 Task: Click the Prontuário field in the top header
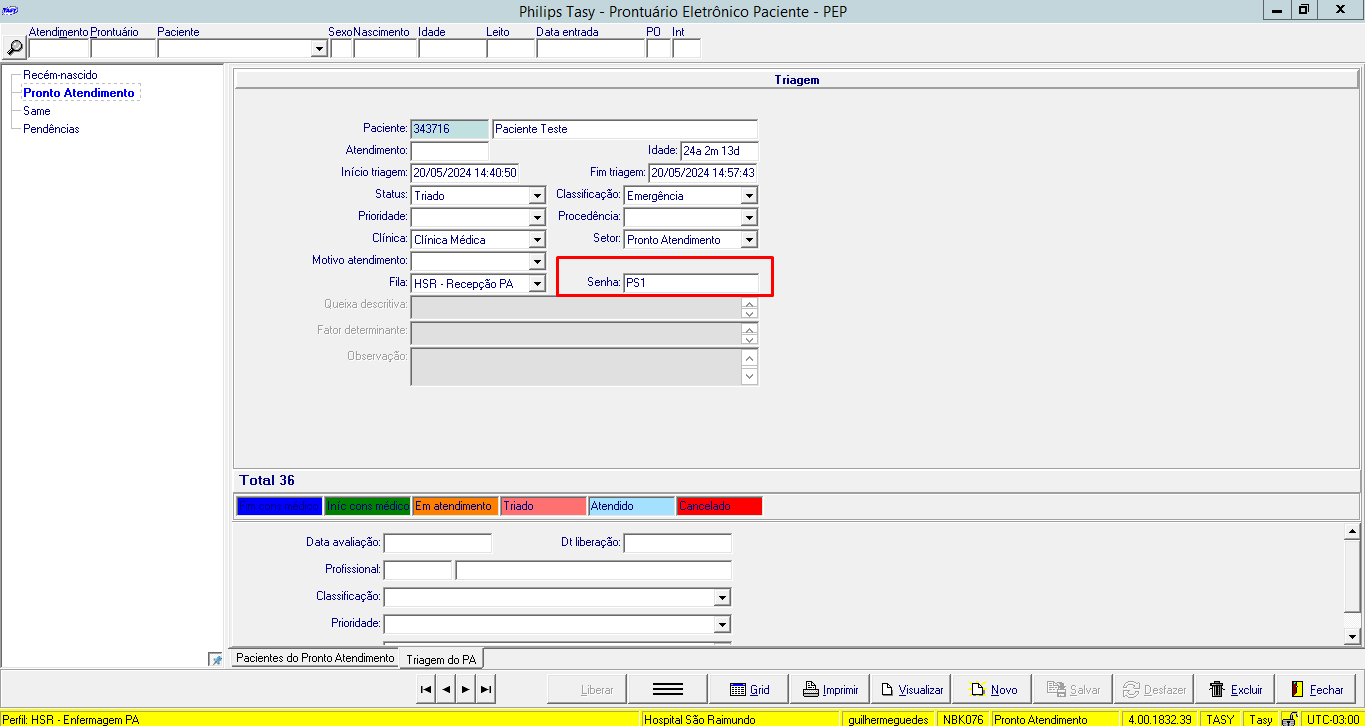(x=123, y=48)
